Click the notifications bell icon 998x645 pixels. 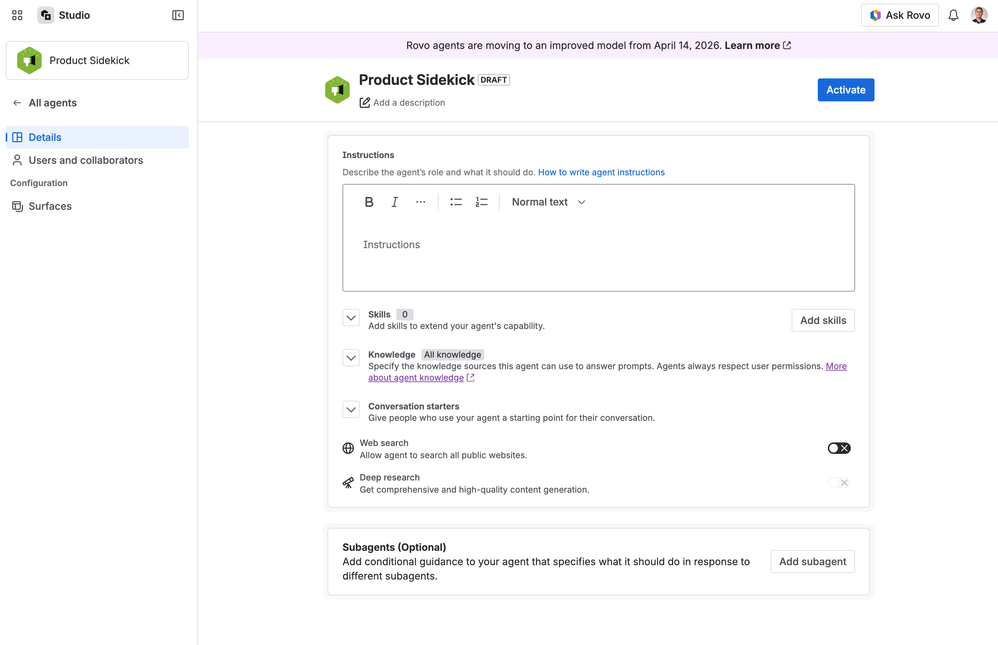tap(953, 15)
